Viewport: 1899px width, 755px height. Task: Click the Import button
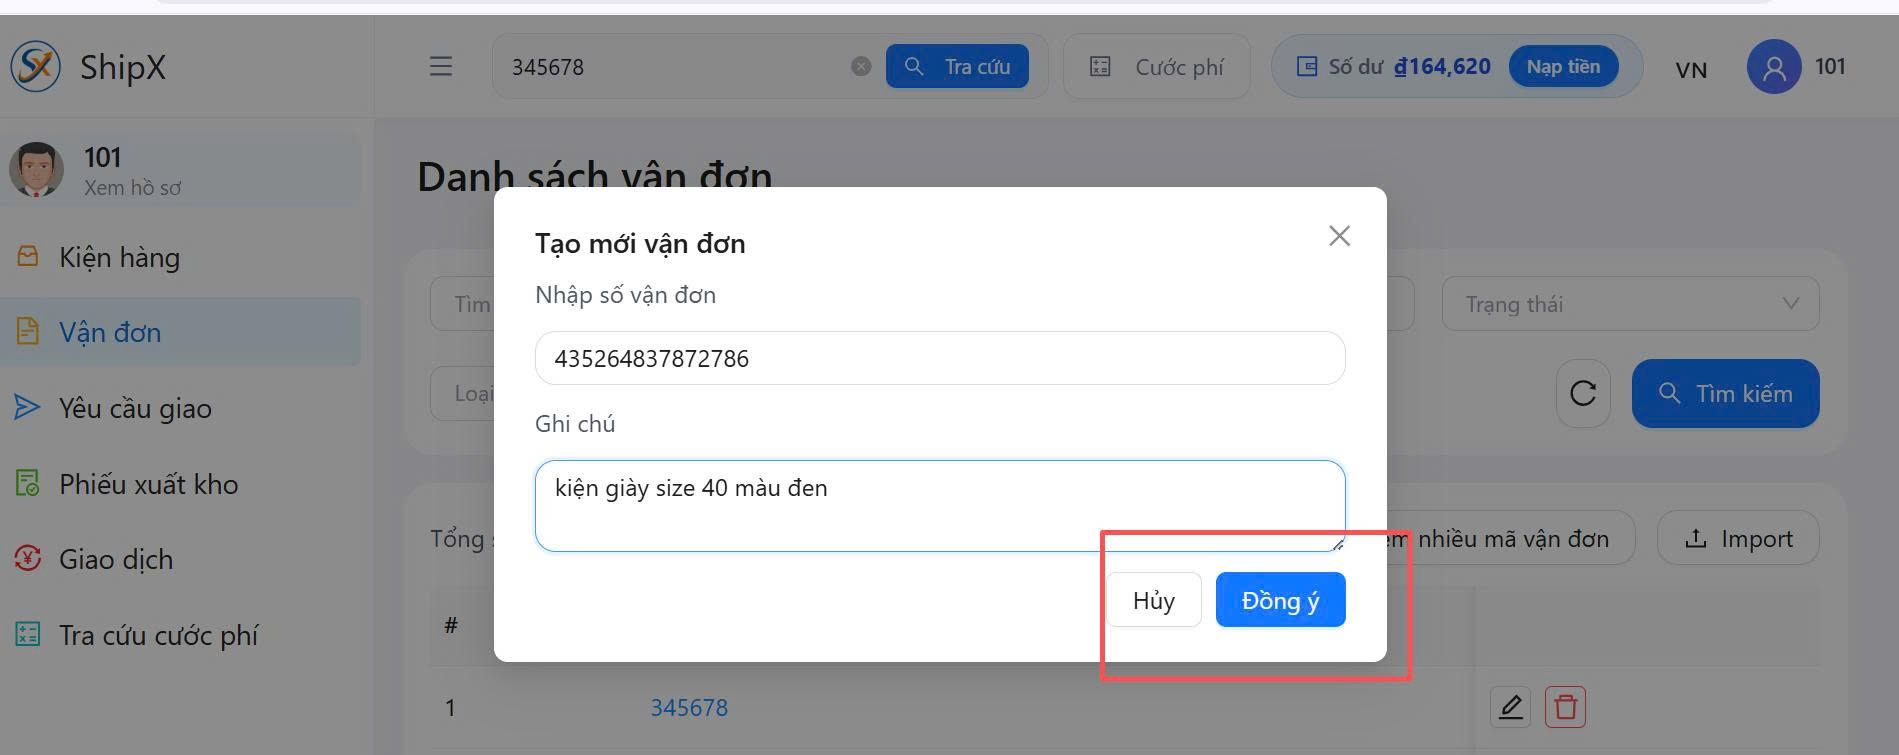1738,539
